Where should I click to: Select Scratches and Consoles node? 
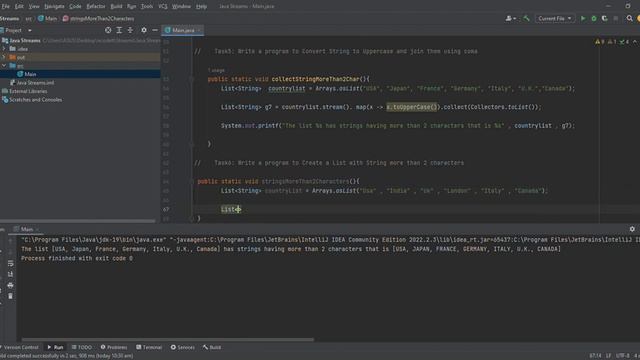[x=32, y=100]
